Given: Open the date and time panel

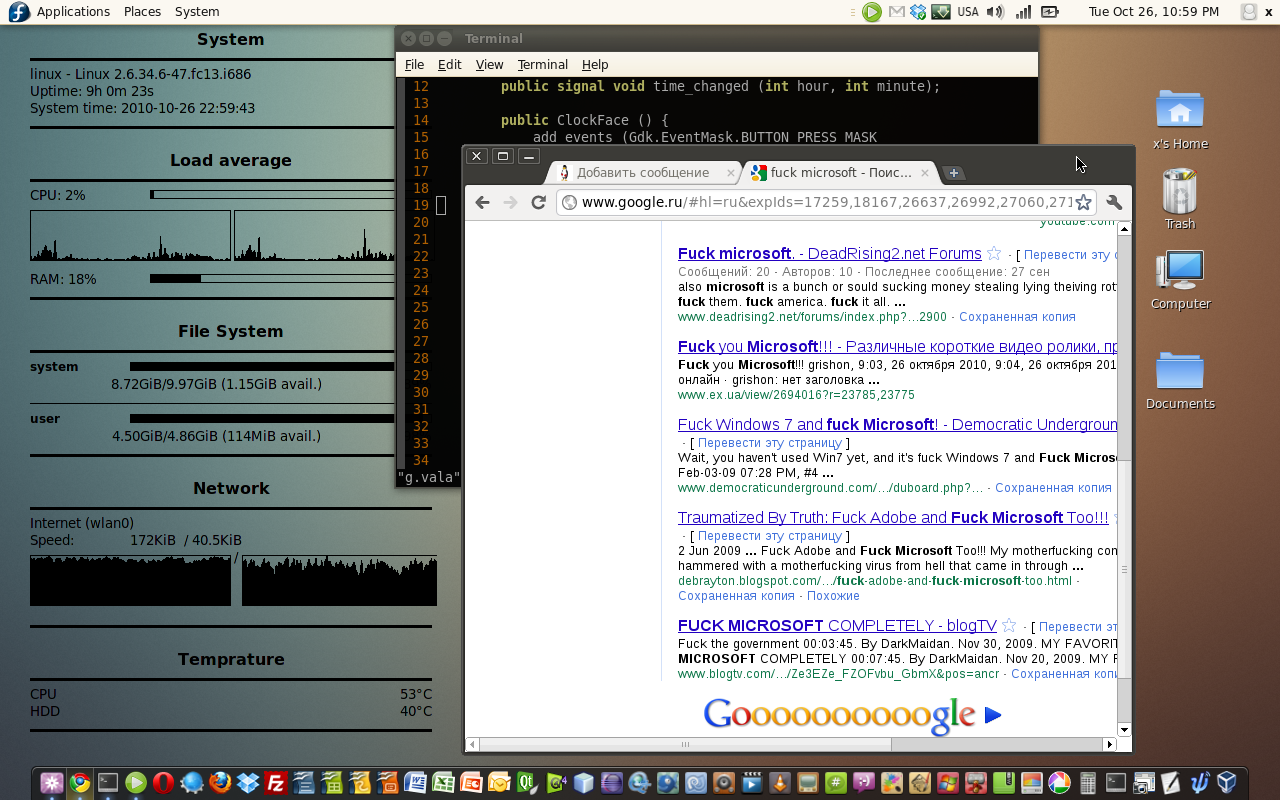Looking at the screenshot, I should tap(1154, 12).
